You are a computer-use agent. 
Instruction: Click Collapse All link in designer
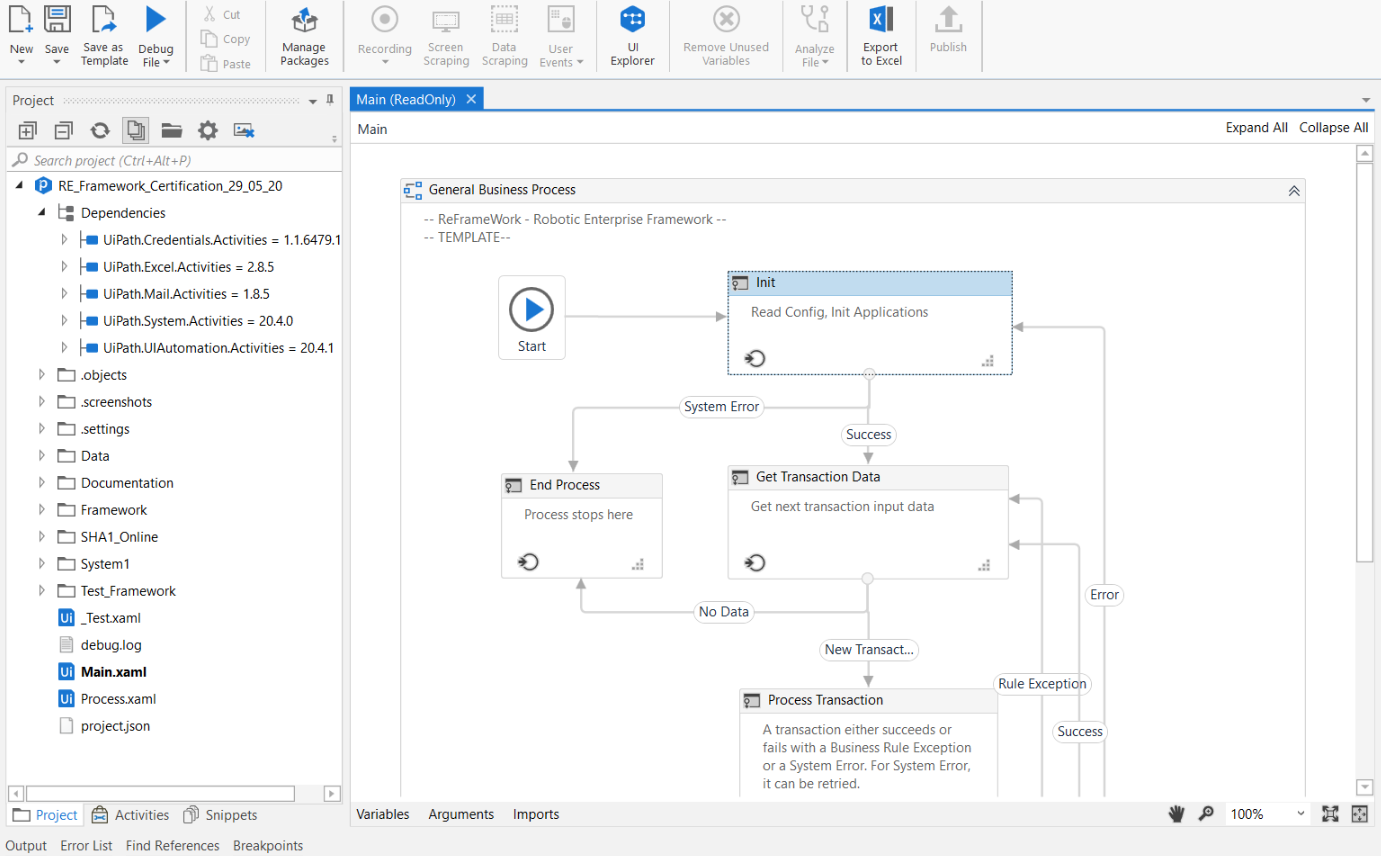tap(1333, 128)
